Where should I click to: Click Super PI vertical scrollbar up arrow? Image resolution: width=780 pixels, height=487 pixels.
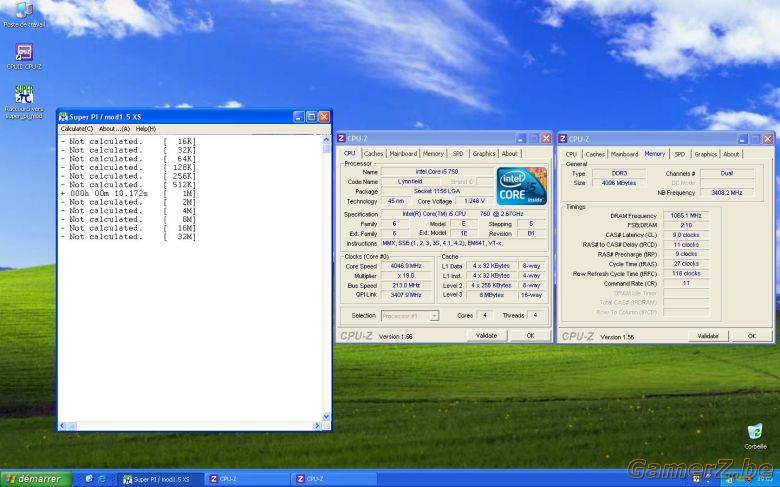[x=327, y=140]
